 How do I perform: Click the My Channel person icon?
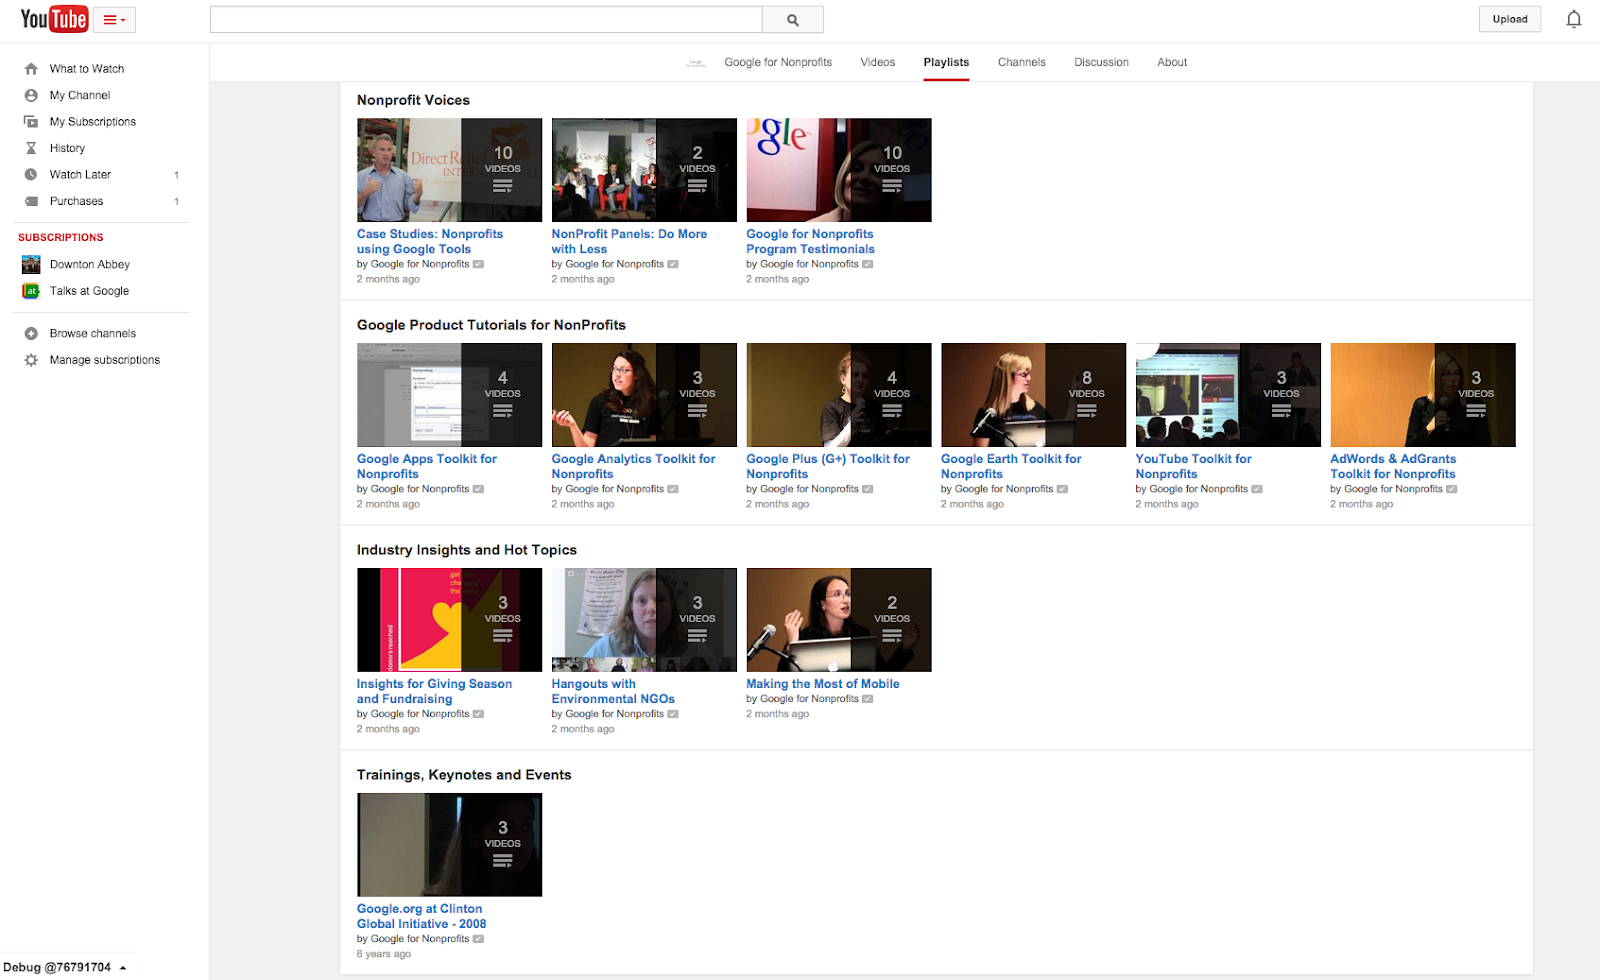31,96
